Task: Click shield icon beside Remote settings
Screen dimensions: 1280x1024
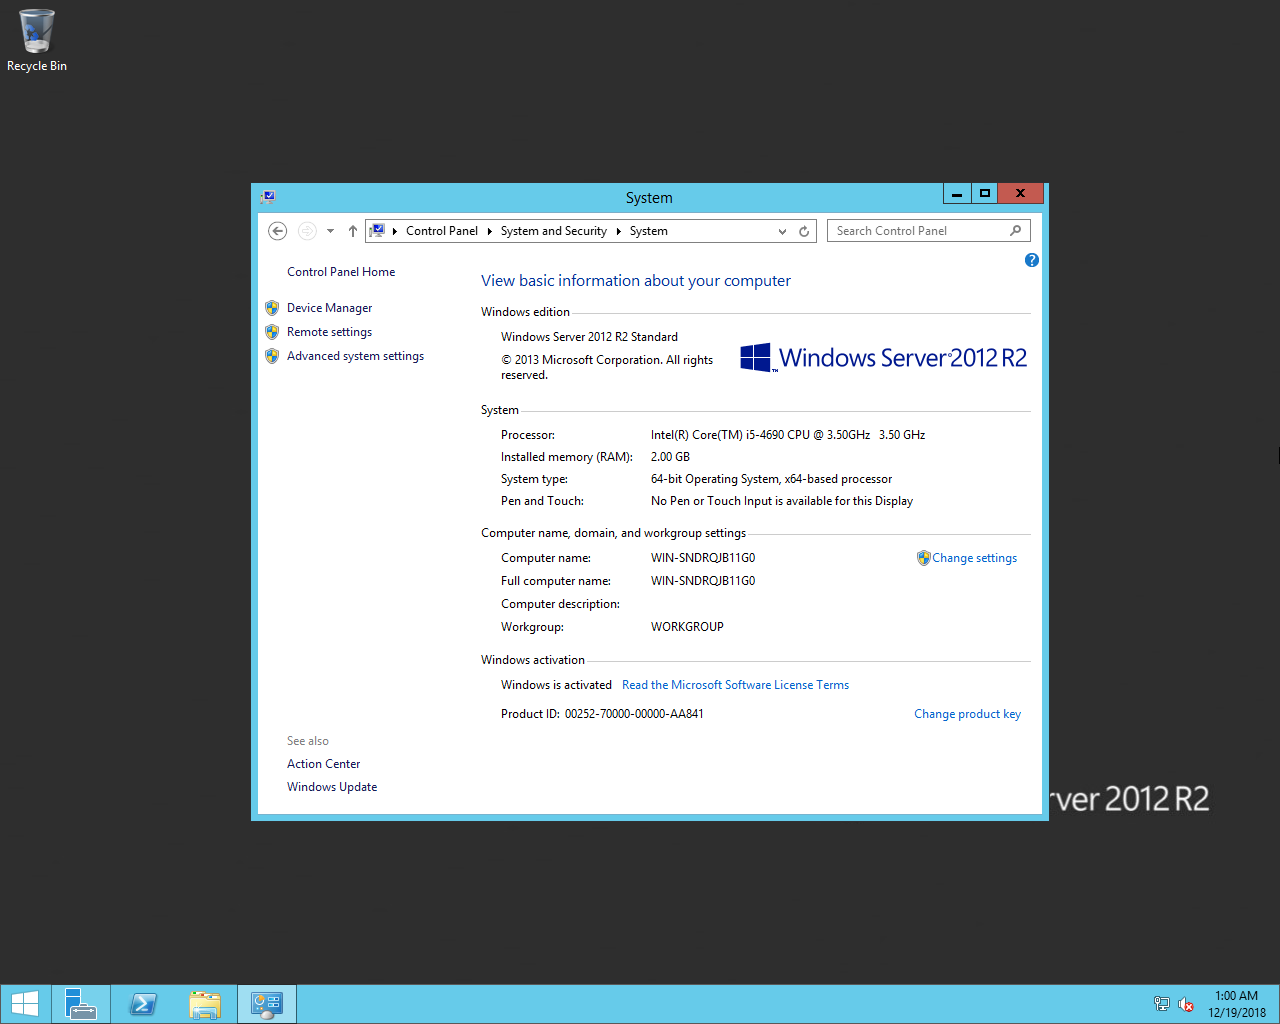Action: (x=272, y=332)
